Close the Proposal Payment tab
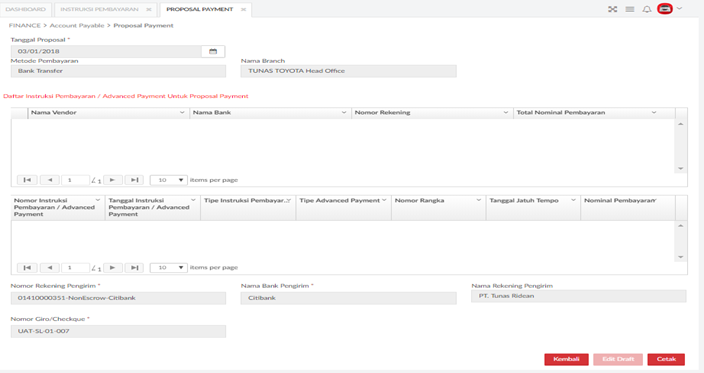This screenshot has height=373, width=704. pos(243,9)
